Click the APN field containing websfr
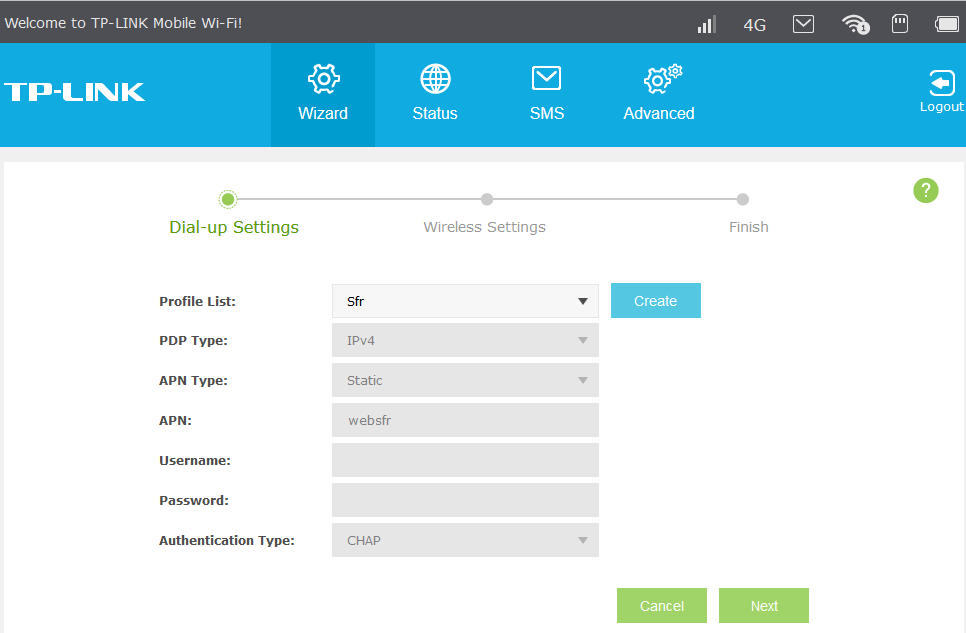966x633 pixels. pyautogui.click(x=465, y=420)
